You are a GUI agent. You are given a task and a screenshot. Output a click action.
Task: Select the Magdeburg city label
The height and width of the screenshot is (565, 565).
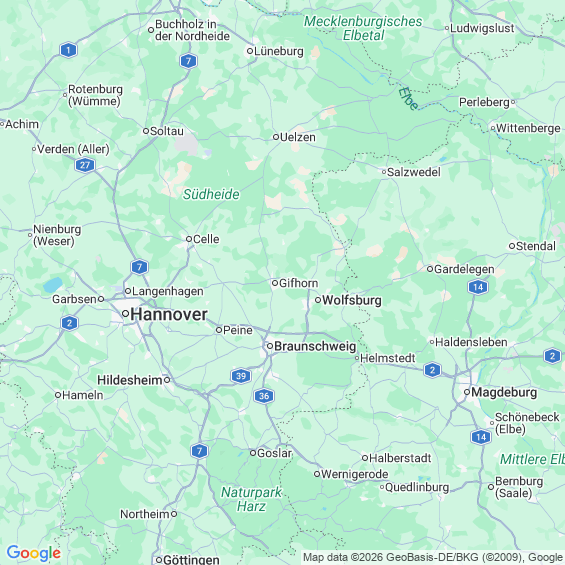point(504,392)
